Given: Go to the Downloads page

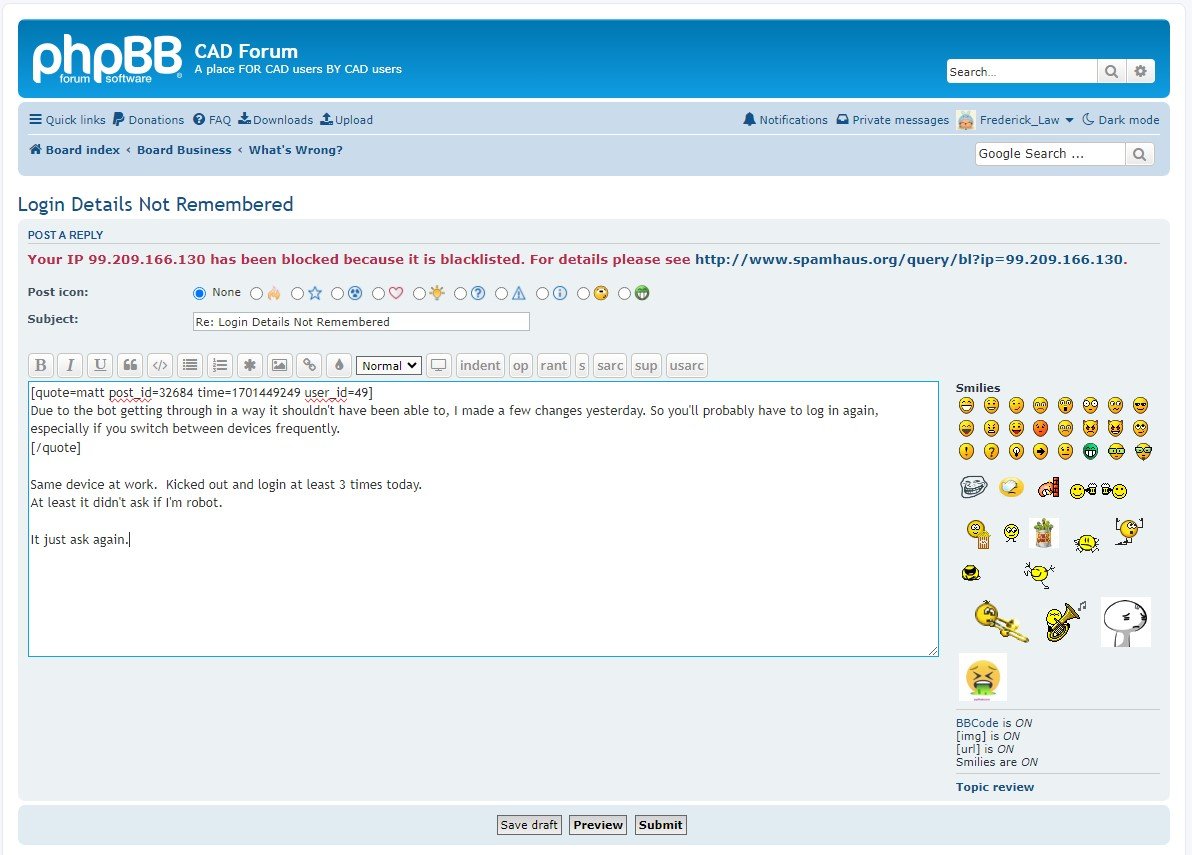Looking at the screenshot, I should click(x=275, y=120).
